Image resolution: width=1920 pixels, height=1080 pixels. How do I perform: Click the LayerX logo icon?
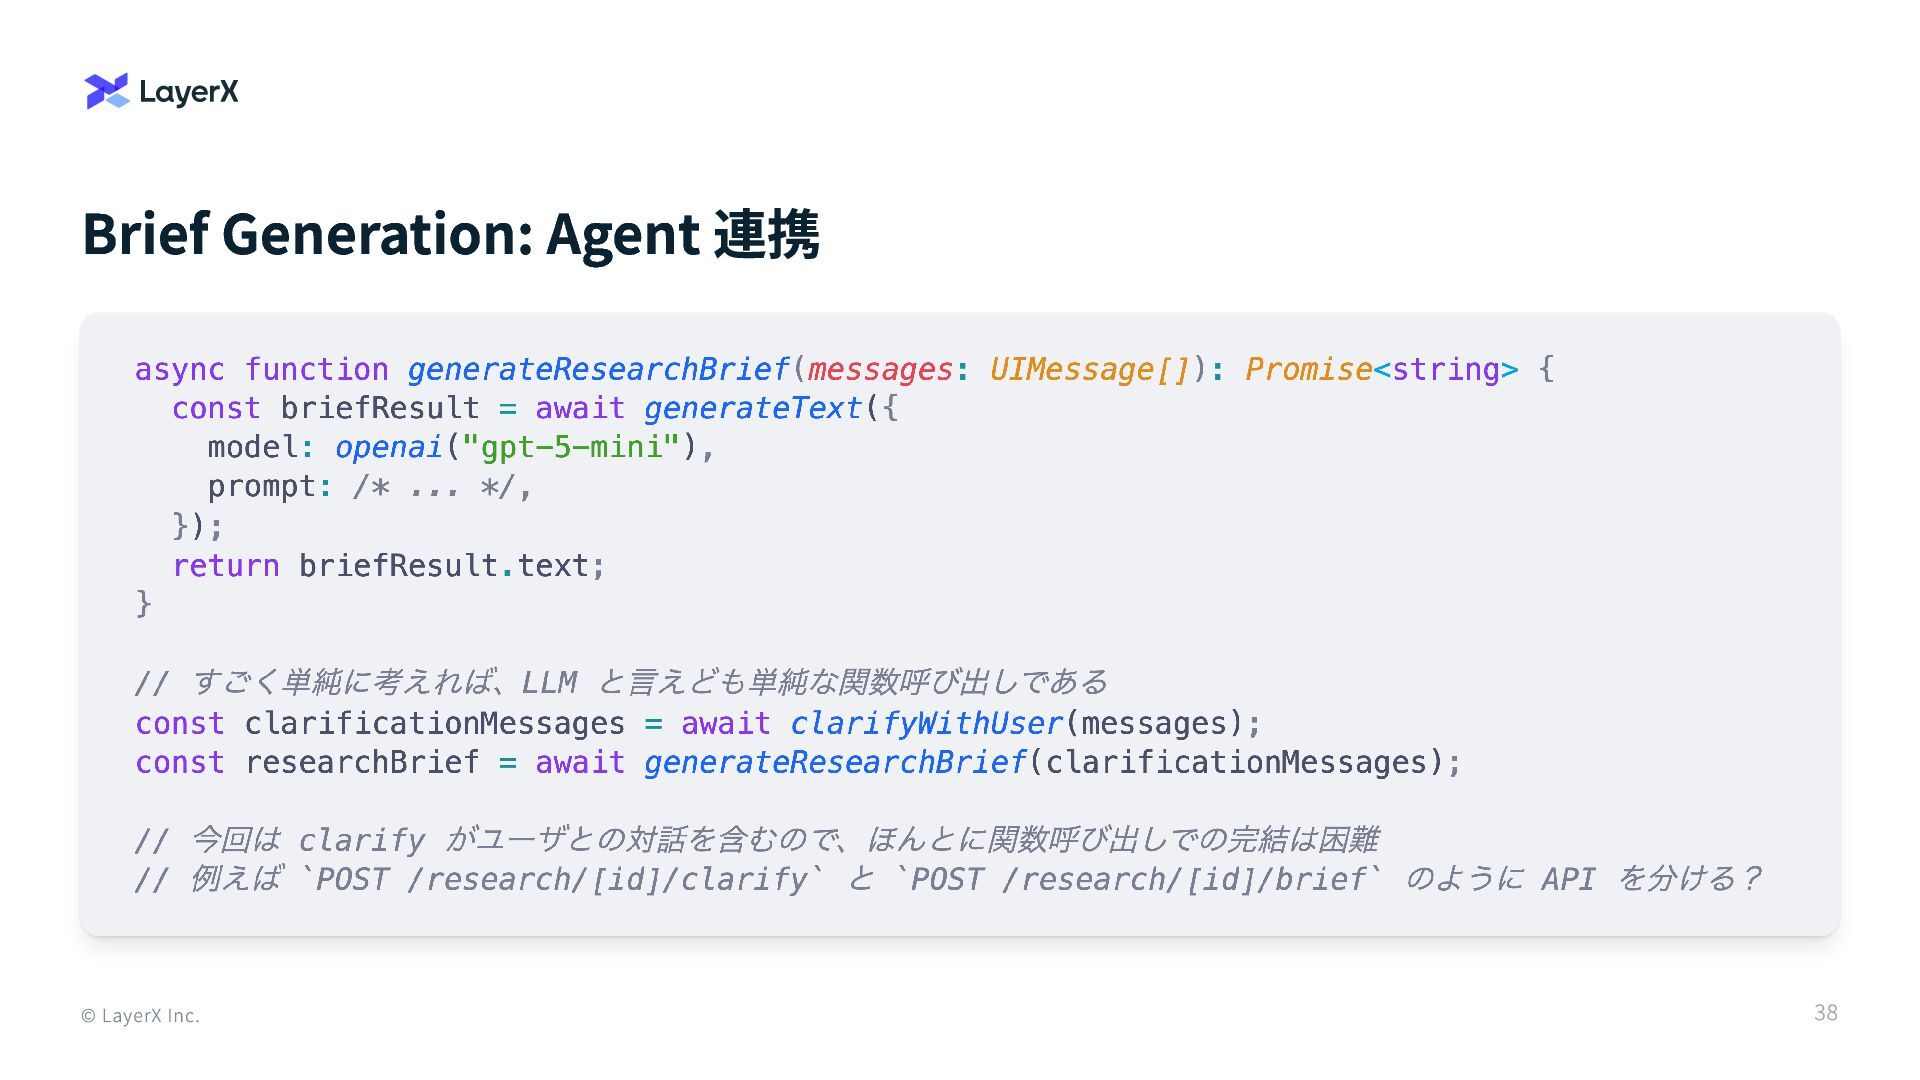point(107,91)
